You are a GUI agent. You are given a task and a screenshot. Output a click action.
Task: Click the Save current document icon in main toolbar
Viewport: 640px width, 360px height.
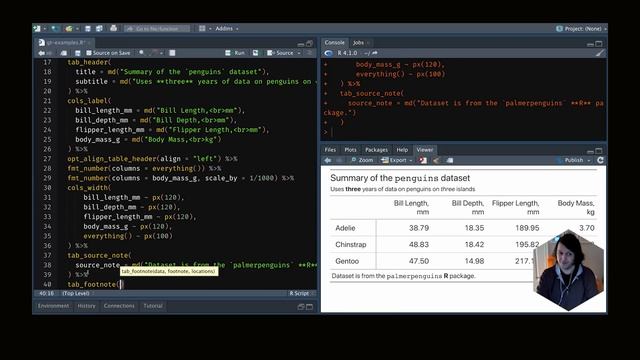pos(88,29)
